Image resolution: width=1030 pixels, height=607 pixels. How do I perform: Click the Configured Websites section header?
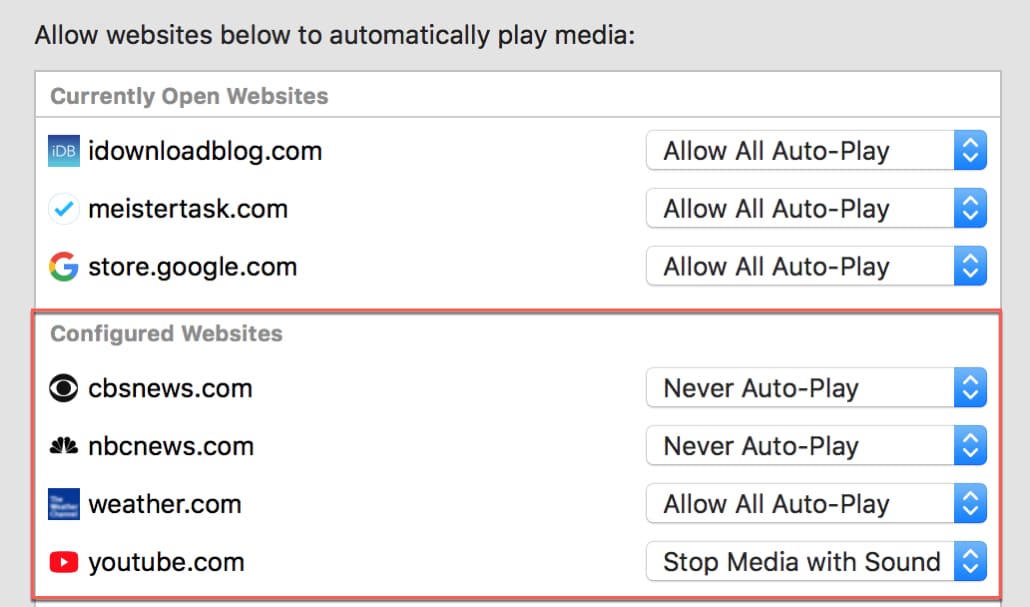[167, 334]
